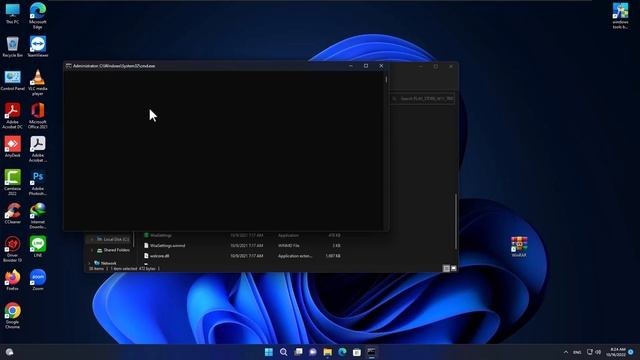
Task: Launch Driver Booster 10 shortcut
Action: pyautogui.click(x=12, y=249)
